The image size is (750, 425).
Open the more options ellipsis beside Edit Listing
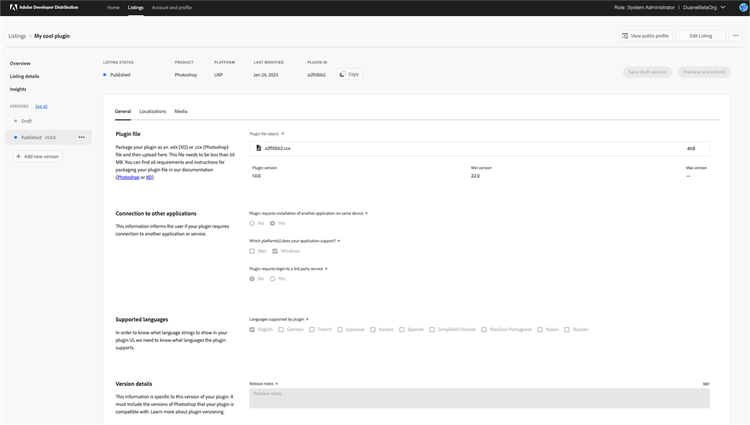(x=736, y=36)
